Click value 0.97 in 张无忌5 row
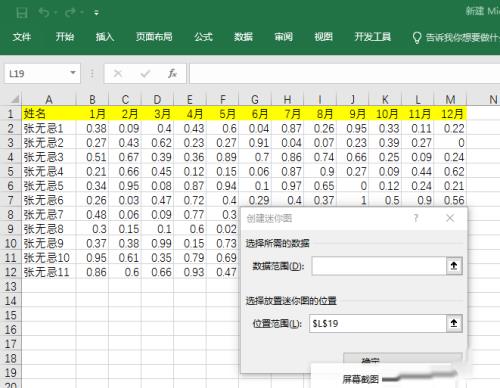 click(287, 186)
